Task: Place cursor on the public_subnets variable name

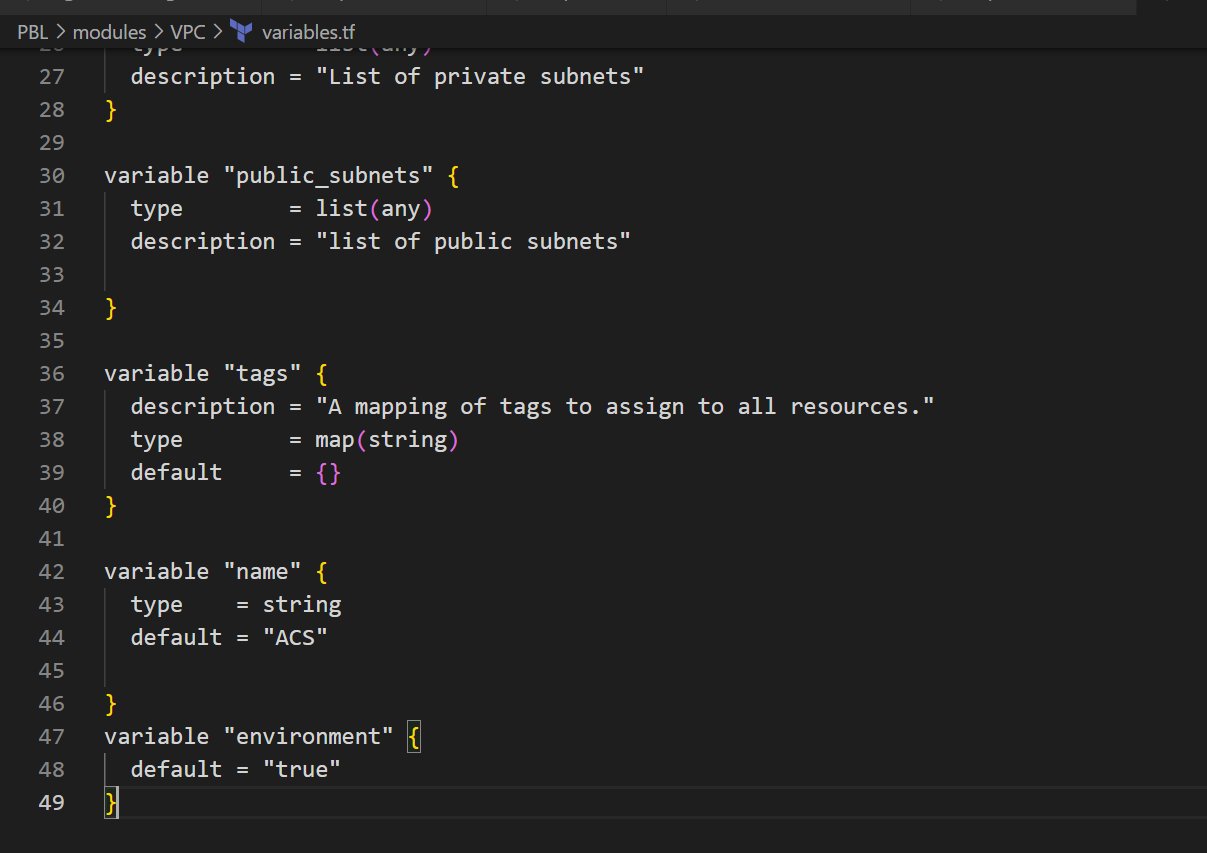Action: point(330,175)
